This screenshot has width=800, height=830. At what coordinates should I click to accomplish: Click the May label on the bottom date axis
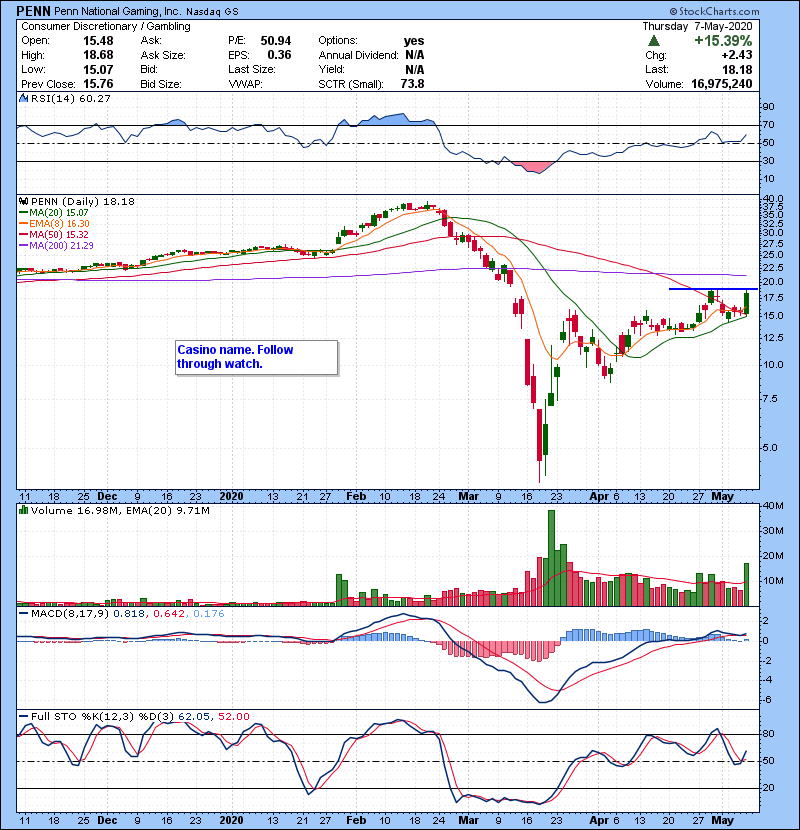[722, 820]
